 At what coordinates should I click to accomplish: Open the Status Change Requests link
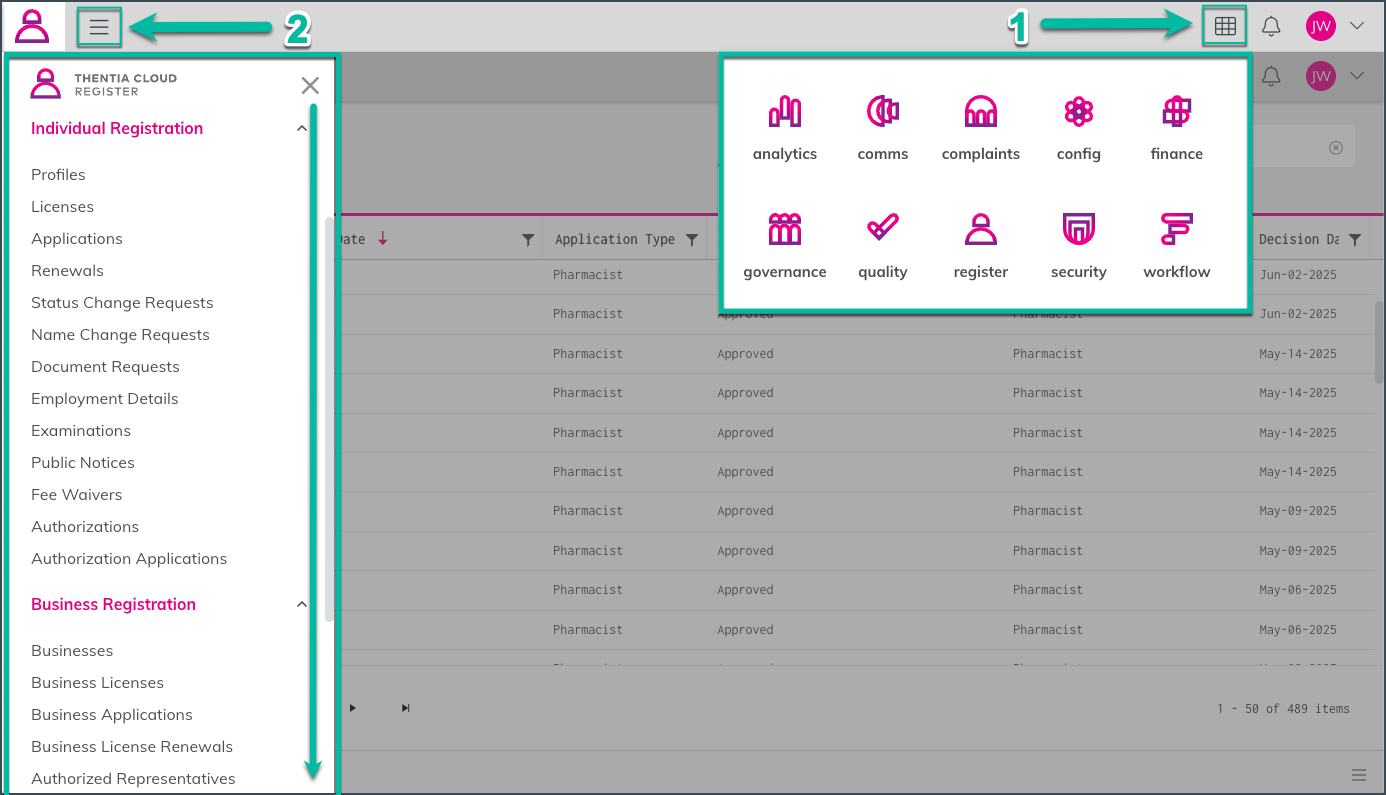point(122,303)
